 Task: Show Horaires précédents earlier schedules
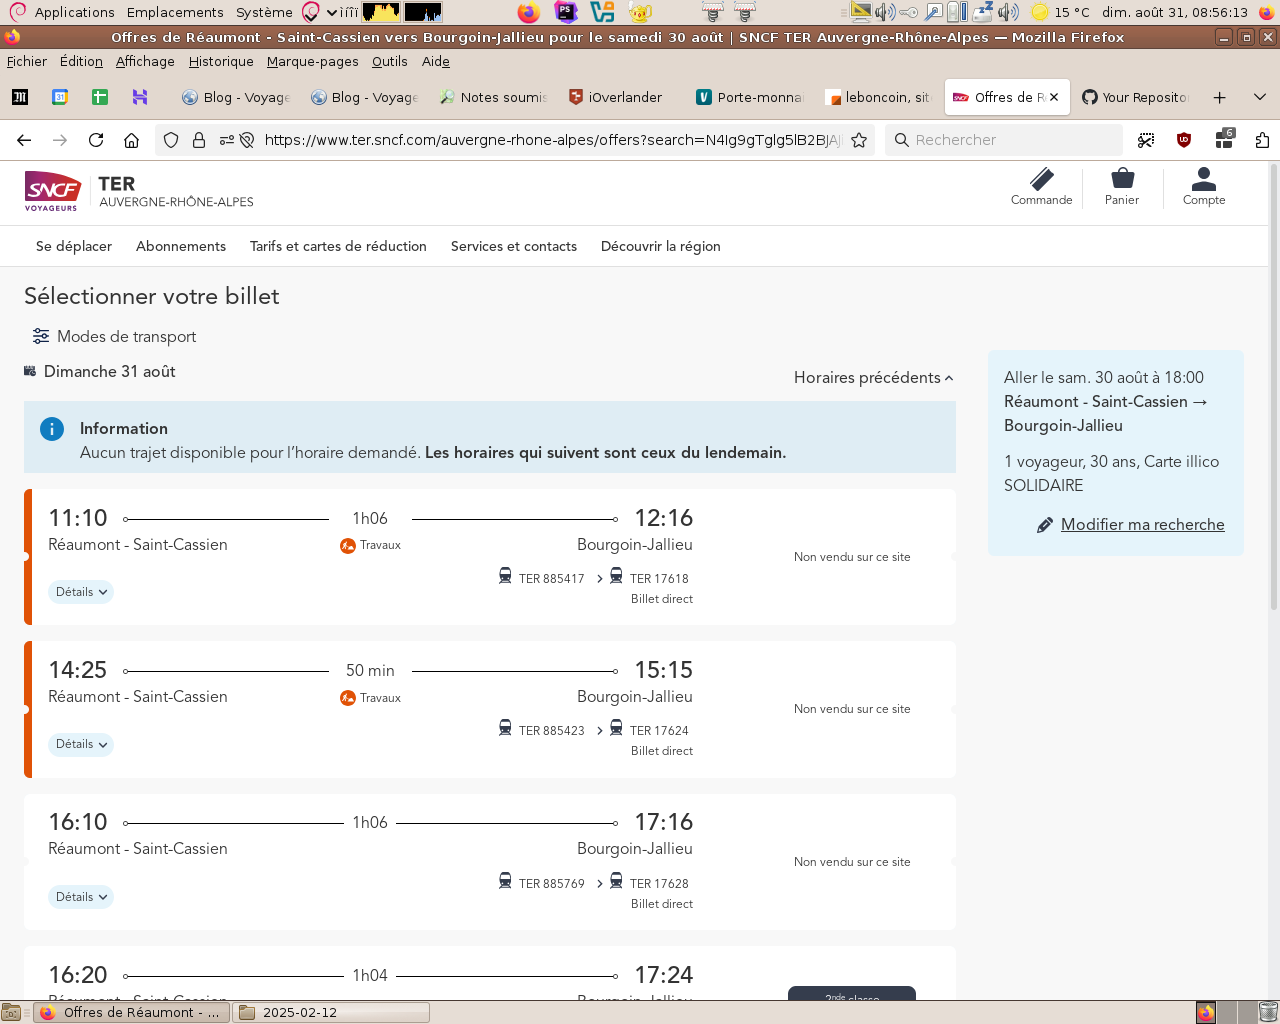coord(873,378)
